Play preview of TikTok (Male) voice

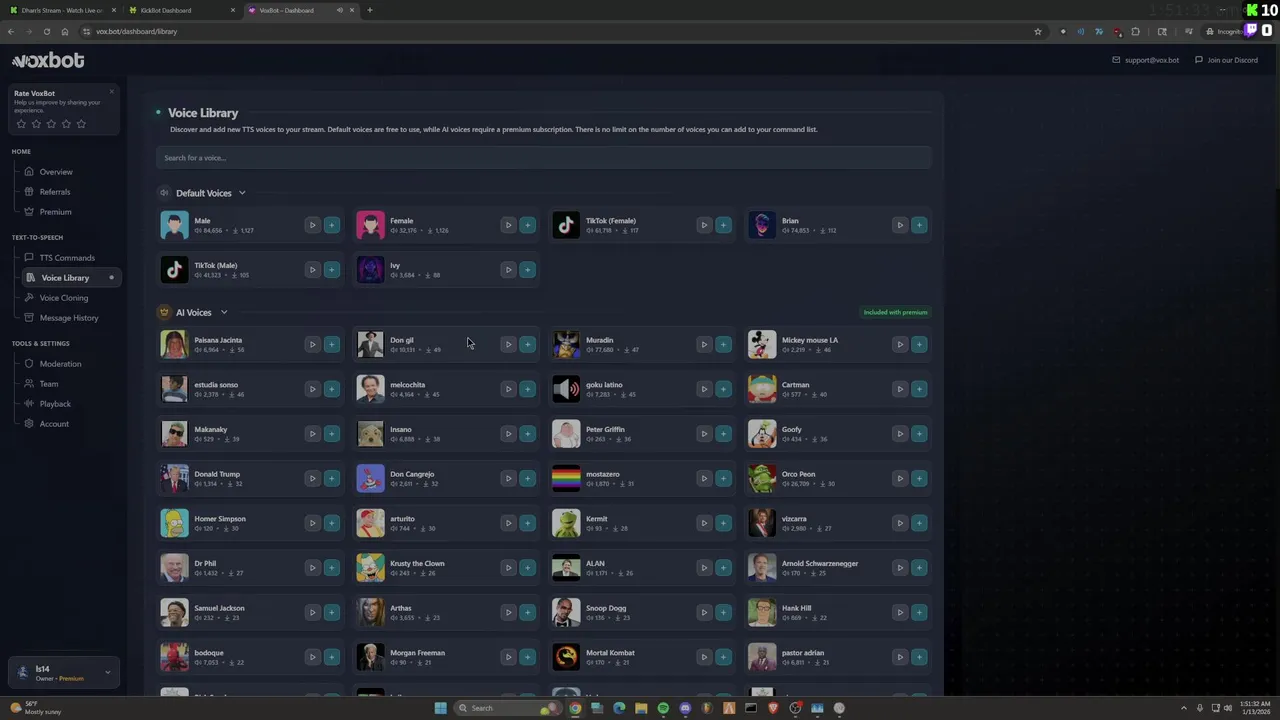coord(312,270)
